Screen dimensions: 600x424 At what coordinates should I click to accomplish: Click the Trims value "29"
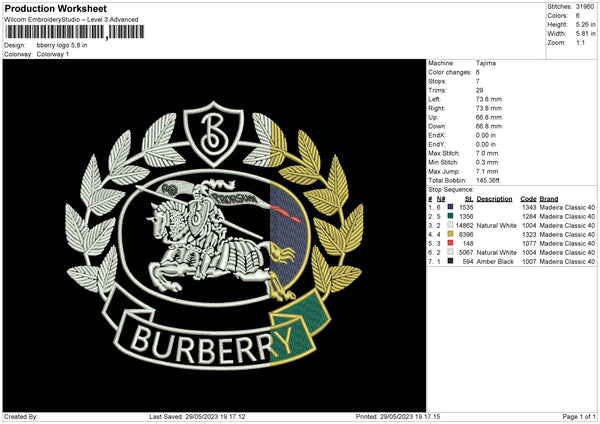(x=479, y=90)
